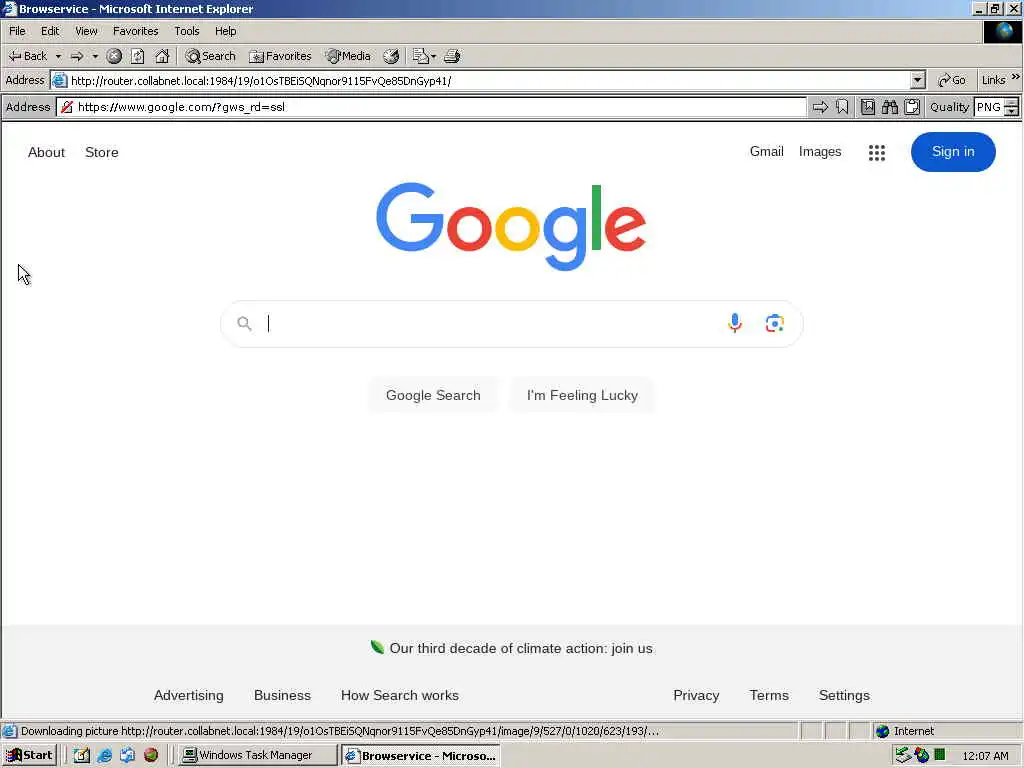Open the Images link
1024x768 pixels.
(820, 152)
